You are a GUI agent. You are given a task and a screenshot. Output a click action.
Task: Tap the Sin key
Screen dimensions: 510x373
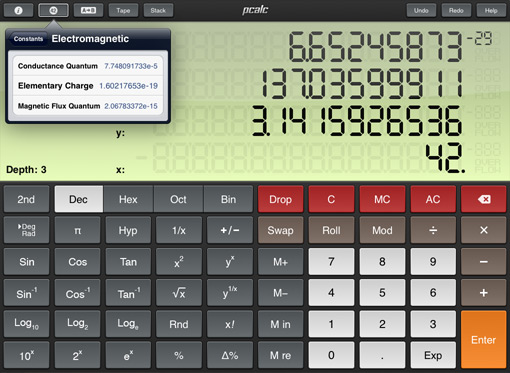[27, 262]
